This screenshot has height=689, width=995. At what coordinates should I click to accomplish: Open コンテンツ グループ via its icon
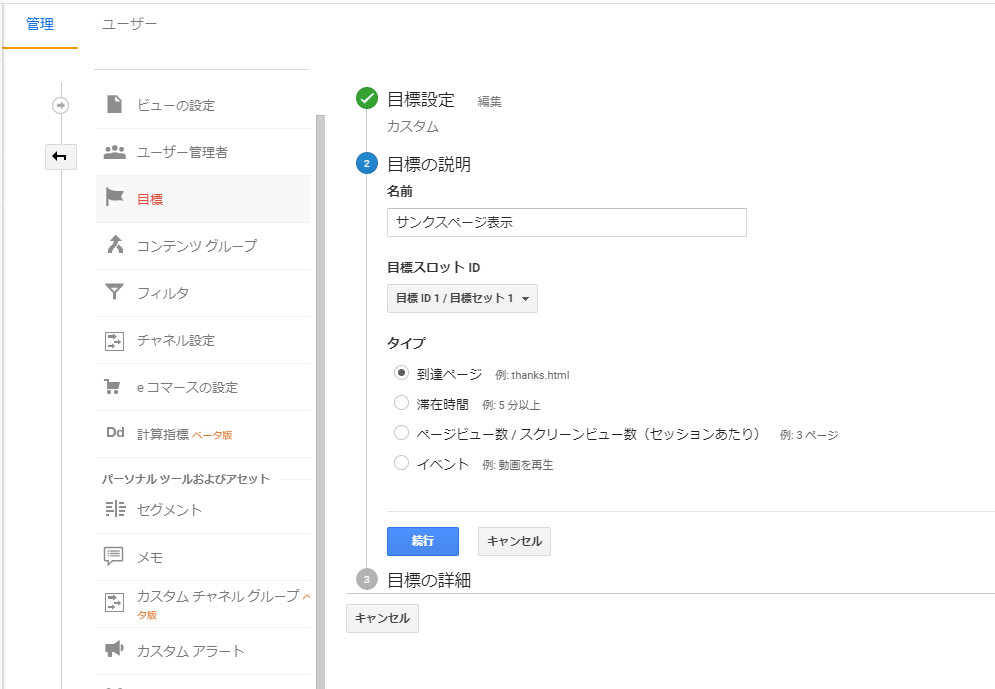(x=115, y=245)
